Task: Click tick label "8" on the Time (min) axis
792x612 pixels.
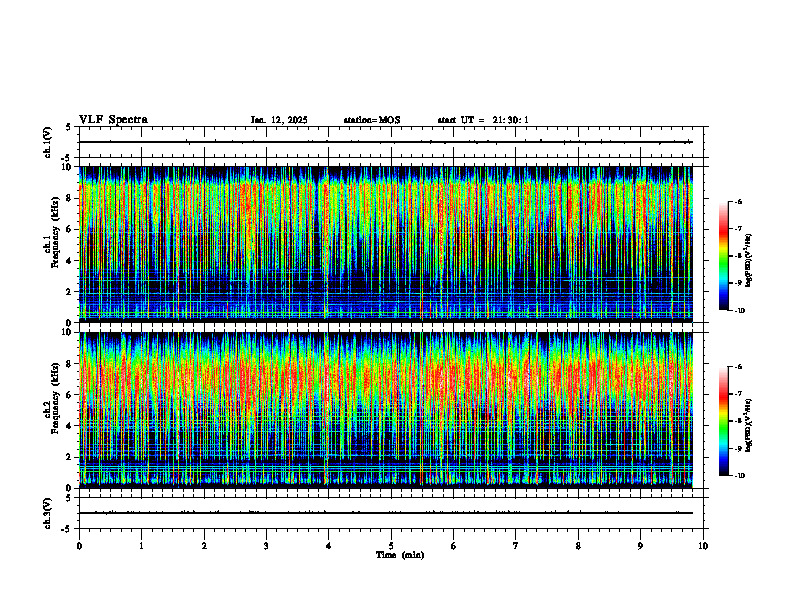Action: (578, 546)
